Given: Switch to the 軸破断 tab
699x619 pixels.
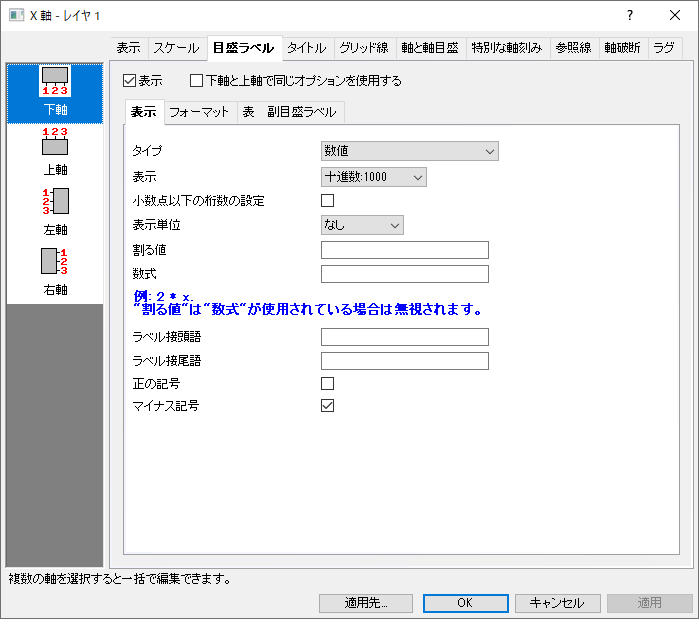Looking at the screenshot, I should [622, 48].
